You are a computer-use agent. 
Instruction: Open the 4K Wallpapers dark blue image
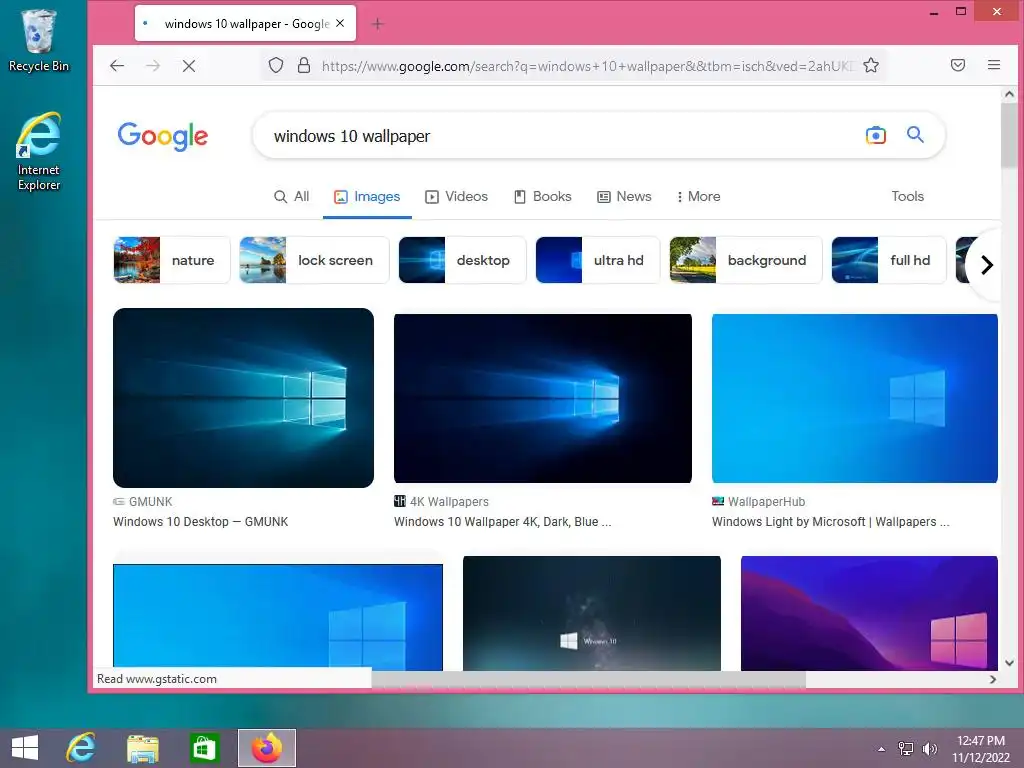[543, 398]
